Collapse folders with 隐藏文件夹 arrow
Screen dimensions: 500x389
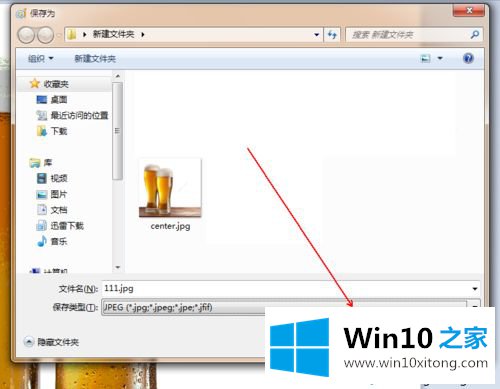pos(29,342)
